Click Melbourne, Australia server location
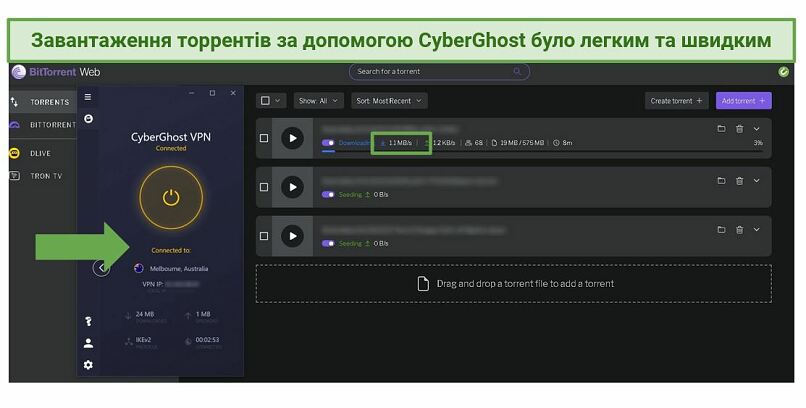The image size is (806, 408). [x=179, y=269]
